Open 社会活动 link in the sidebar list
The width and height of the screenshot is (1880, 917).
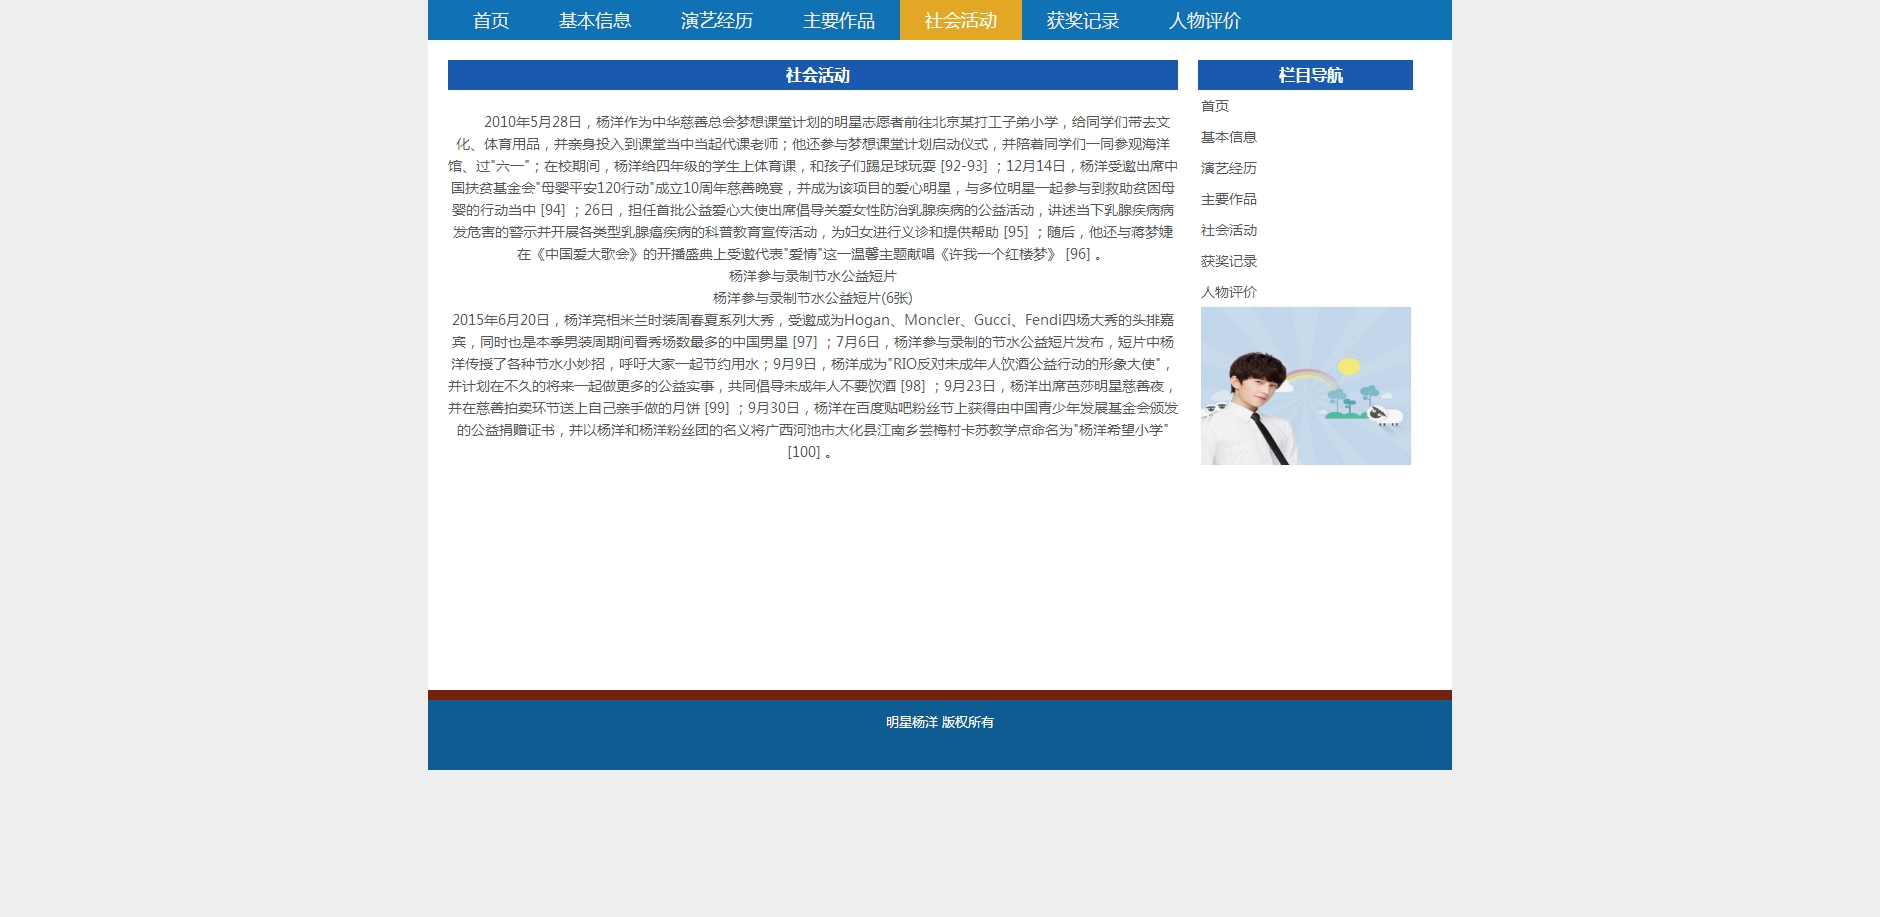pyautogui.click(x=1228, y=230)
